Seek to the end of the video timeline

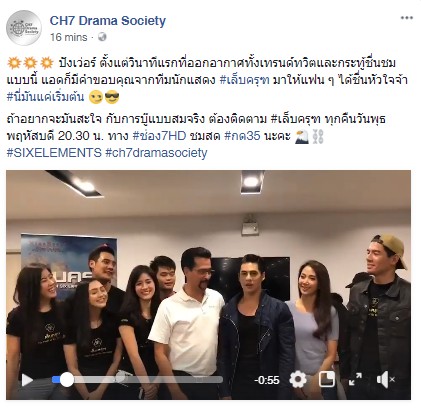(221, 380)
